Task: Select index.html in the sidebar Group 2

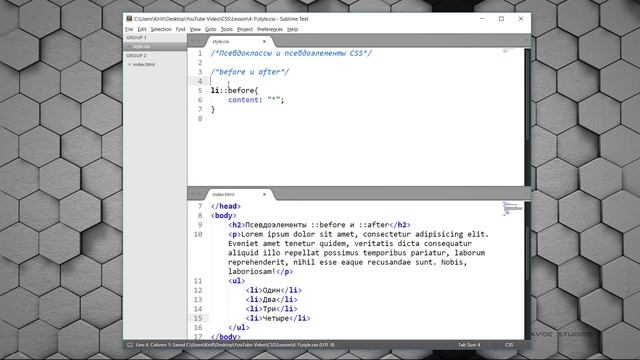Action: coord(155,64)
